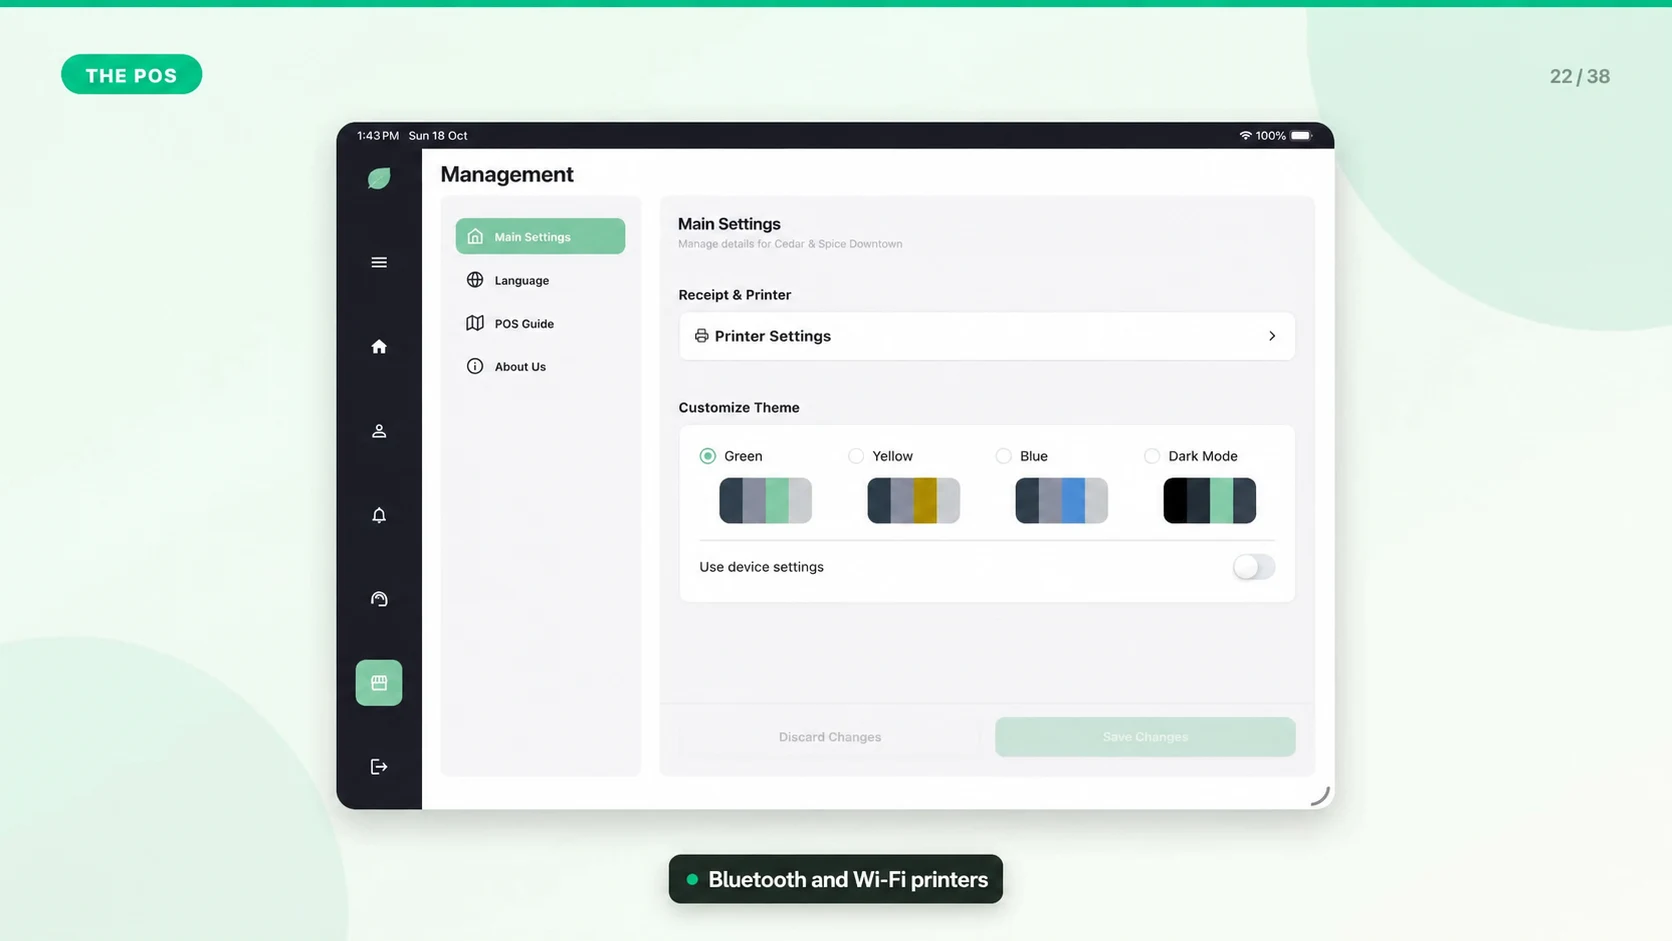1672x941 pixels.
Task: Select the store management sidebar icon
Action: (x=379, y=683)
